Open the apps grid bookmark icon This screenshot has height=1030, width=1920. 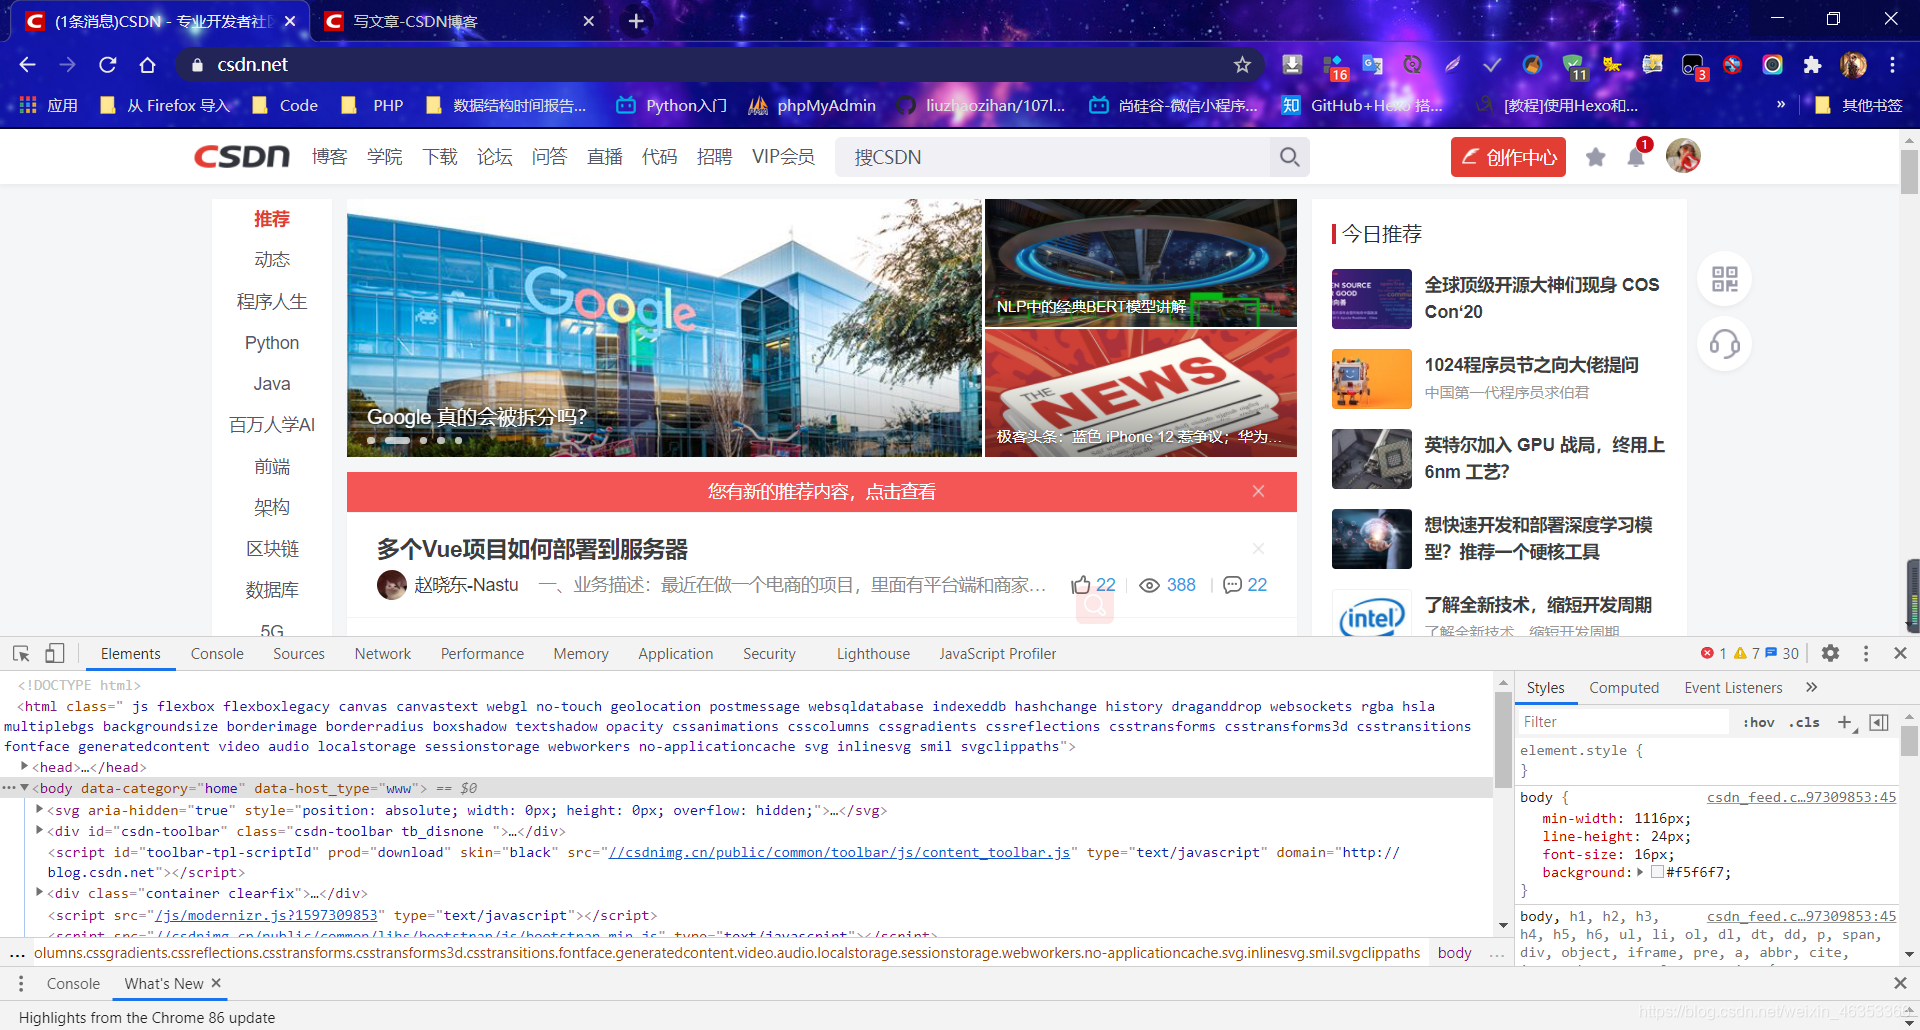point(28,105)
